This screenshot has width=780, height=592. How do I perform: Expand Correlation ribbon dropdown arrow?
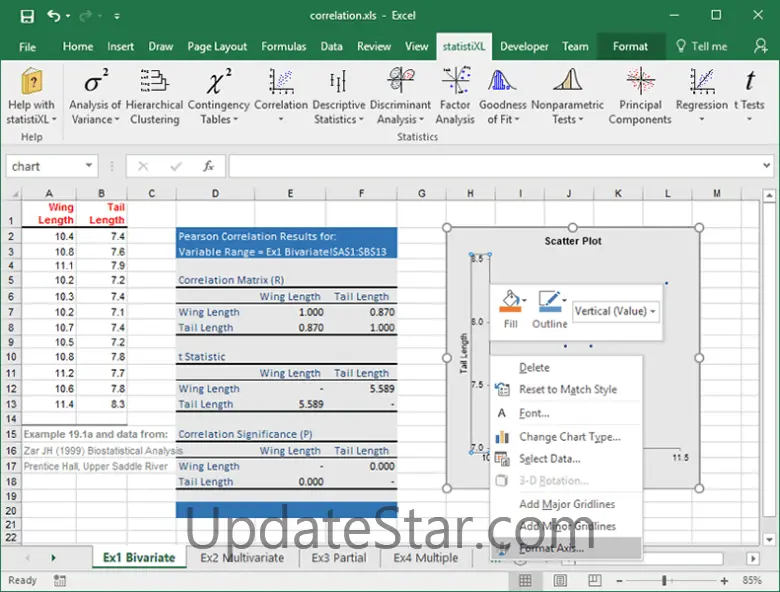tap(281, 119)
